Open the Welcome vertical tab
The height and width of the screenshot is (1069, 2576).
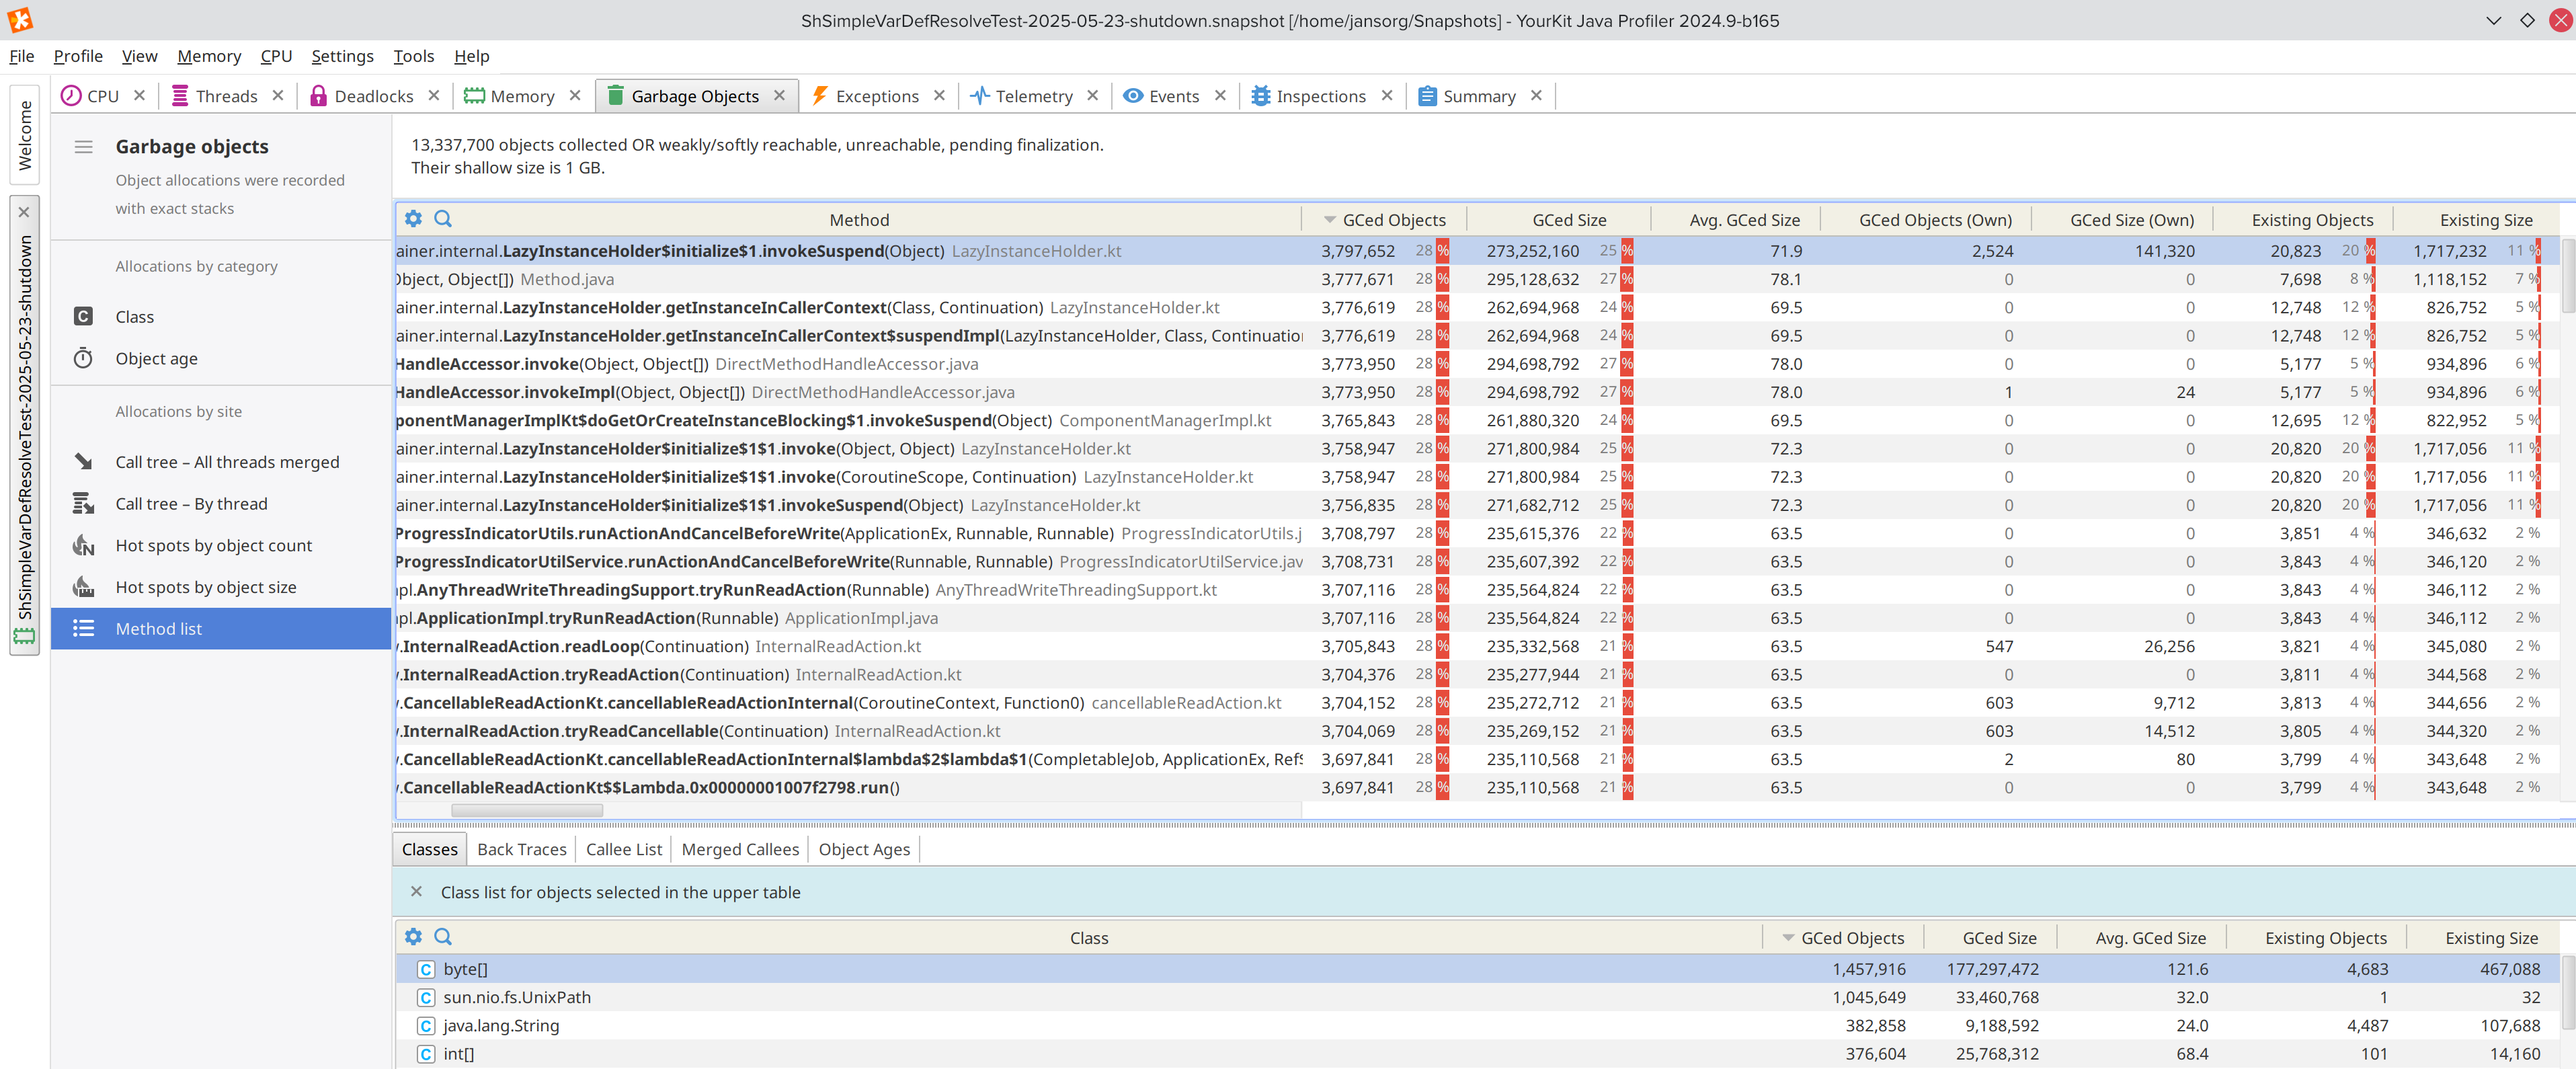click(x=25, y=135)
